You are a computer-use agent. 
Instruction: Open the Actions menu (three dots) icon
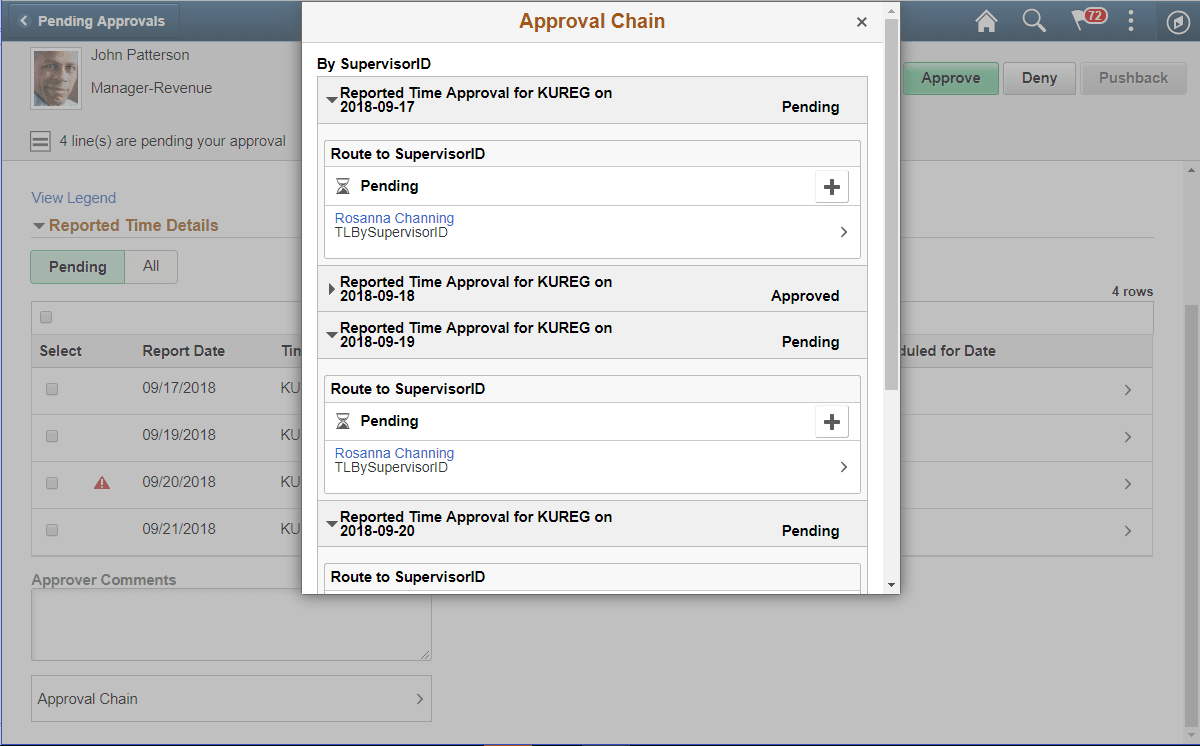click(x=1131, y=21)
